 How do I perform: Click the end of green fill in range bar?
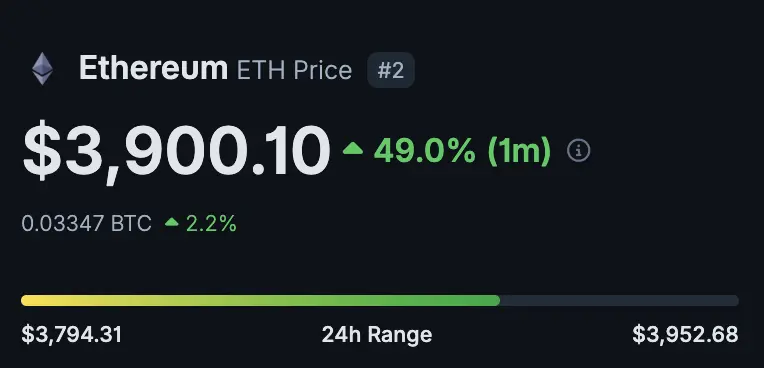coord(496,300)
